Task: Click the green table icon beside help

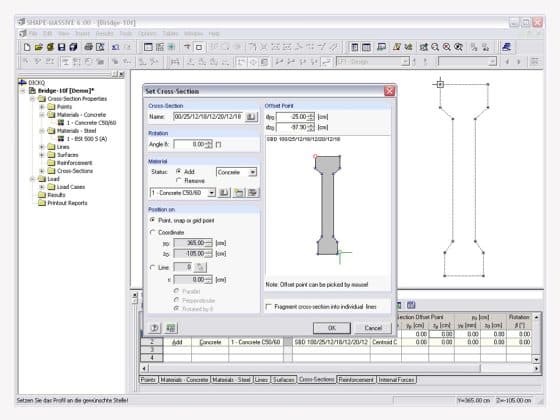Action: 171,328
